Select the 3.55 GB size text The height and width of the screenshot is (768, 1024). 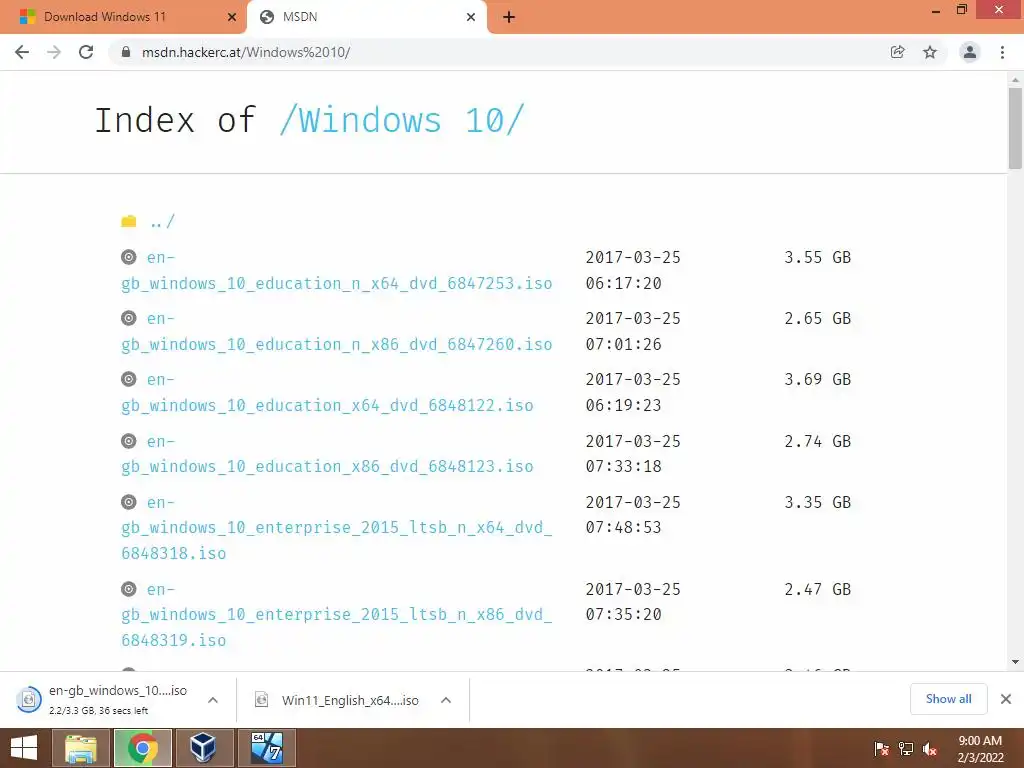(x=818, y=257)
